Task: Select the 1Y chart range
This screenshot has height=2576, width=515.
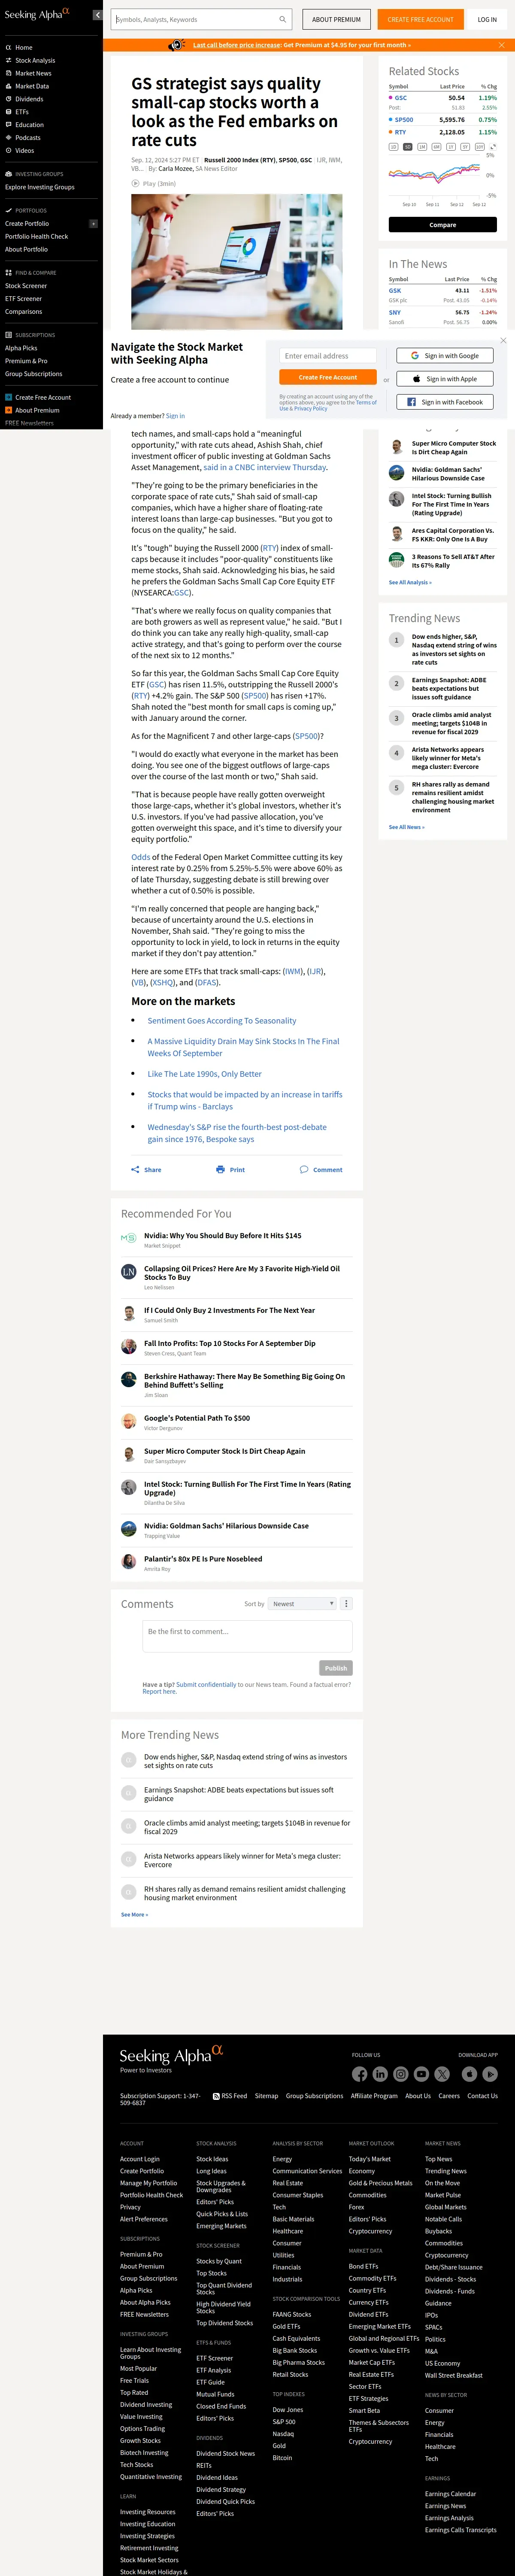Action: pos(450,147)
